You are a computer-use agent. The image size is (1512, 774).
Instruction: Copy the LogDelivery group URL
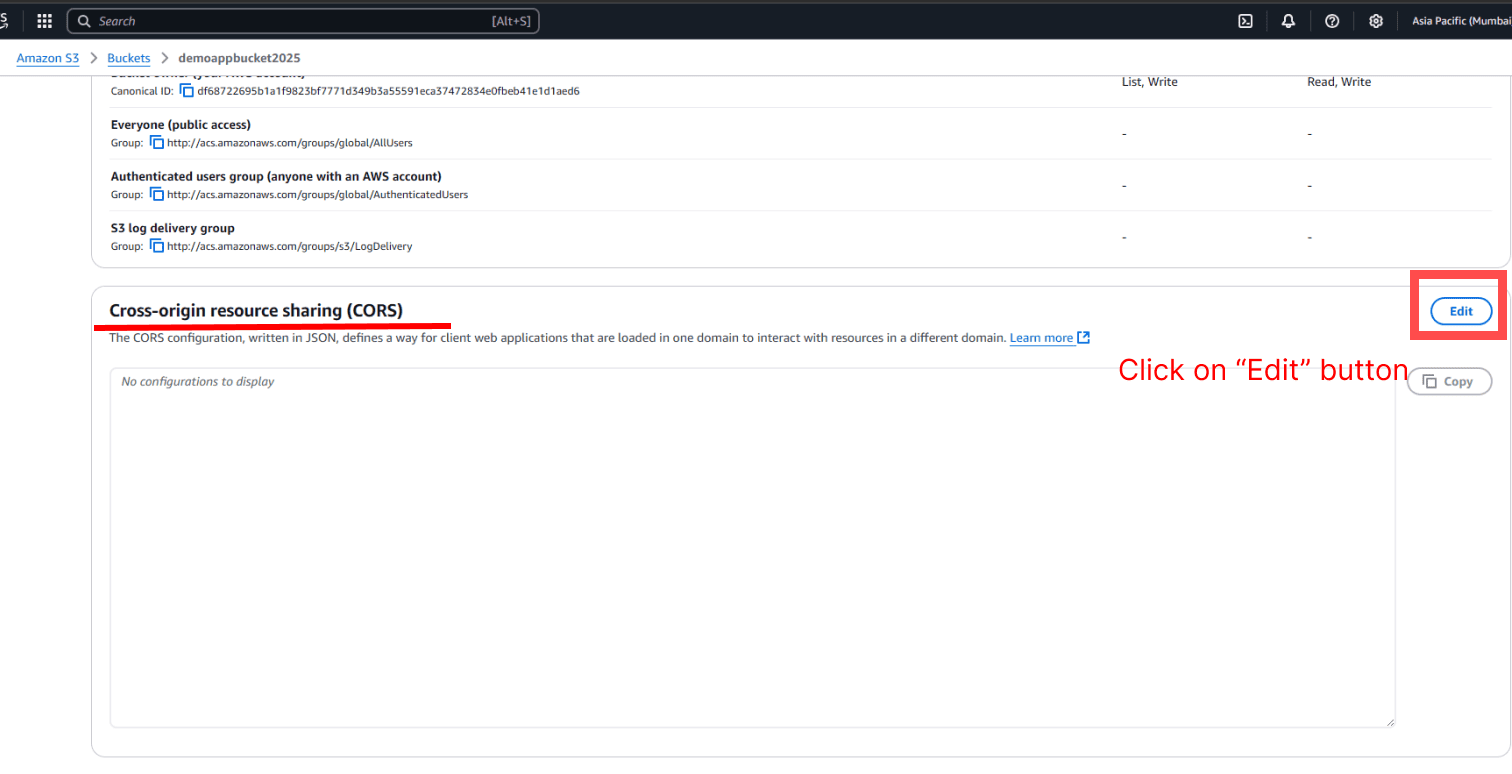(x=156, y=245)
